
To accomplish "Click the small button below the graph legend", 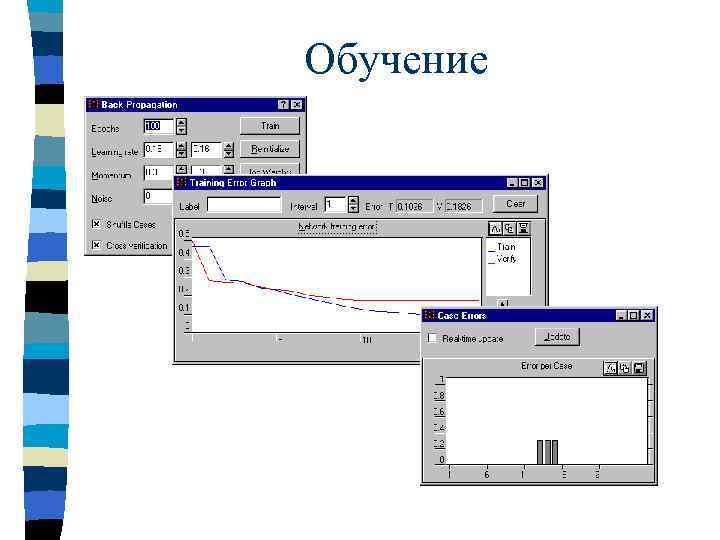I will click(x=503, y=303).
